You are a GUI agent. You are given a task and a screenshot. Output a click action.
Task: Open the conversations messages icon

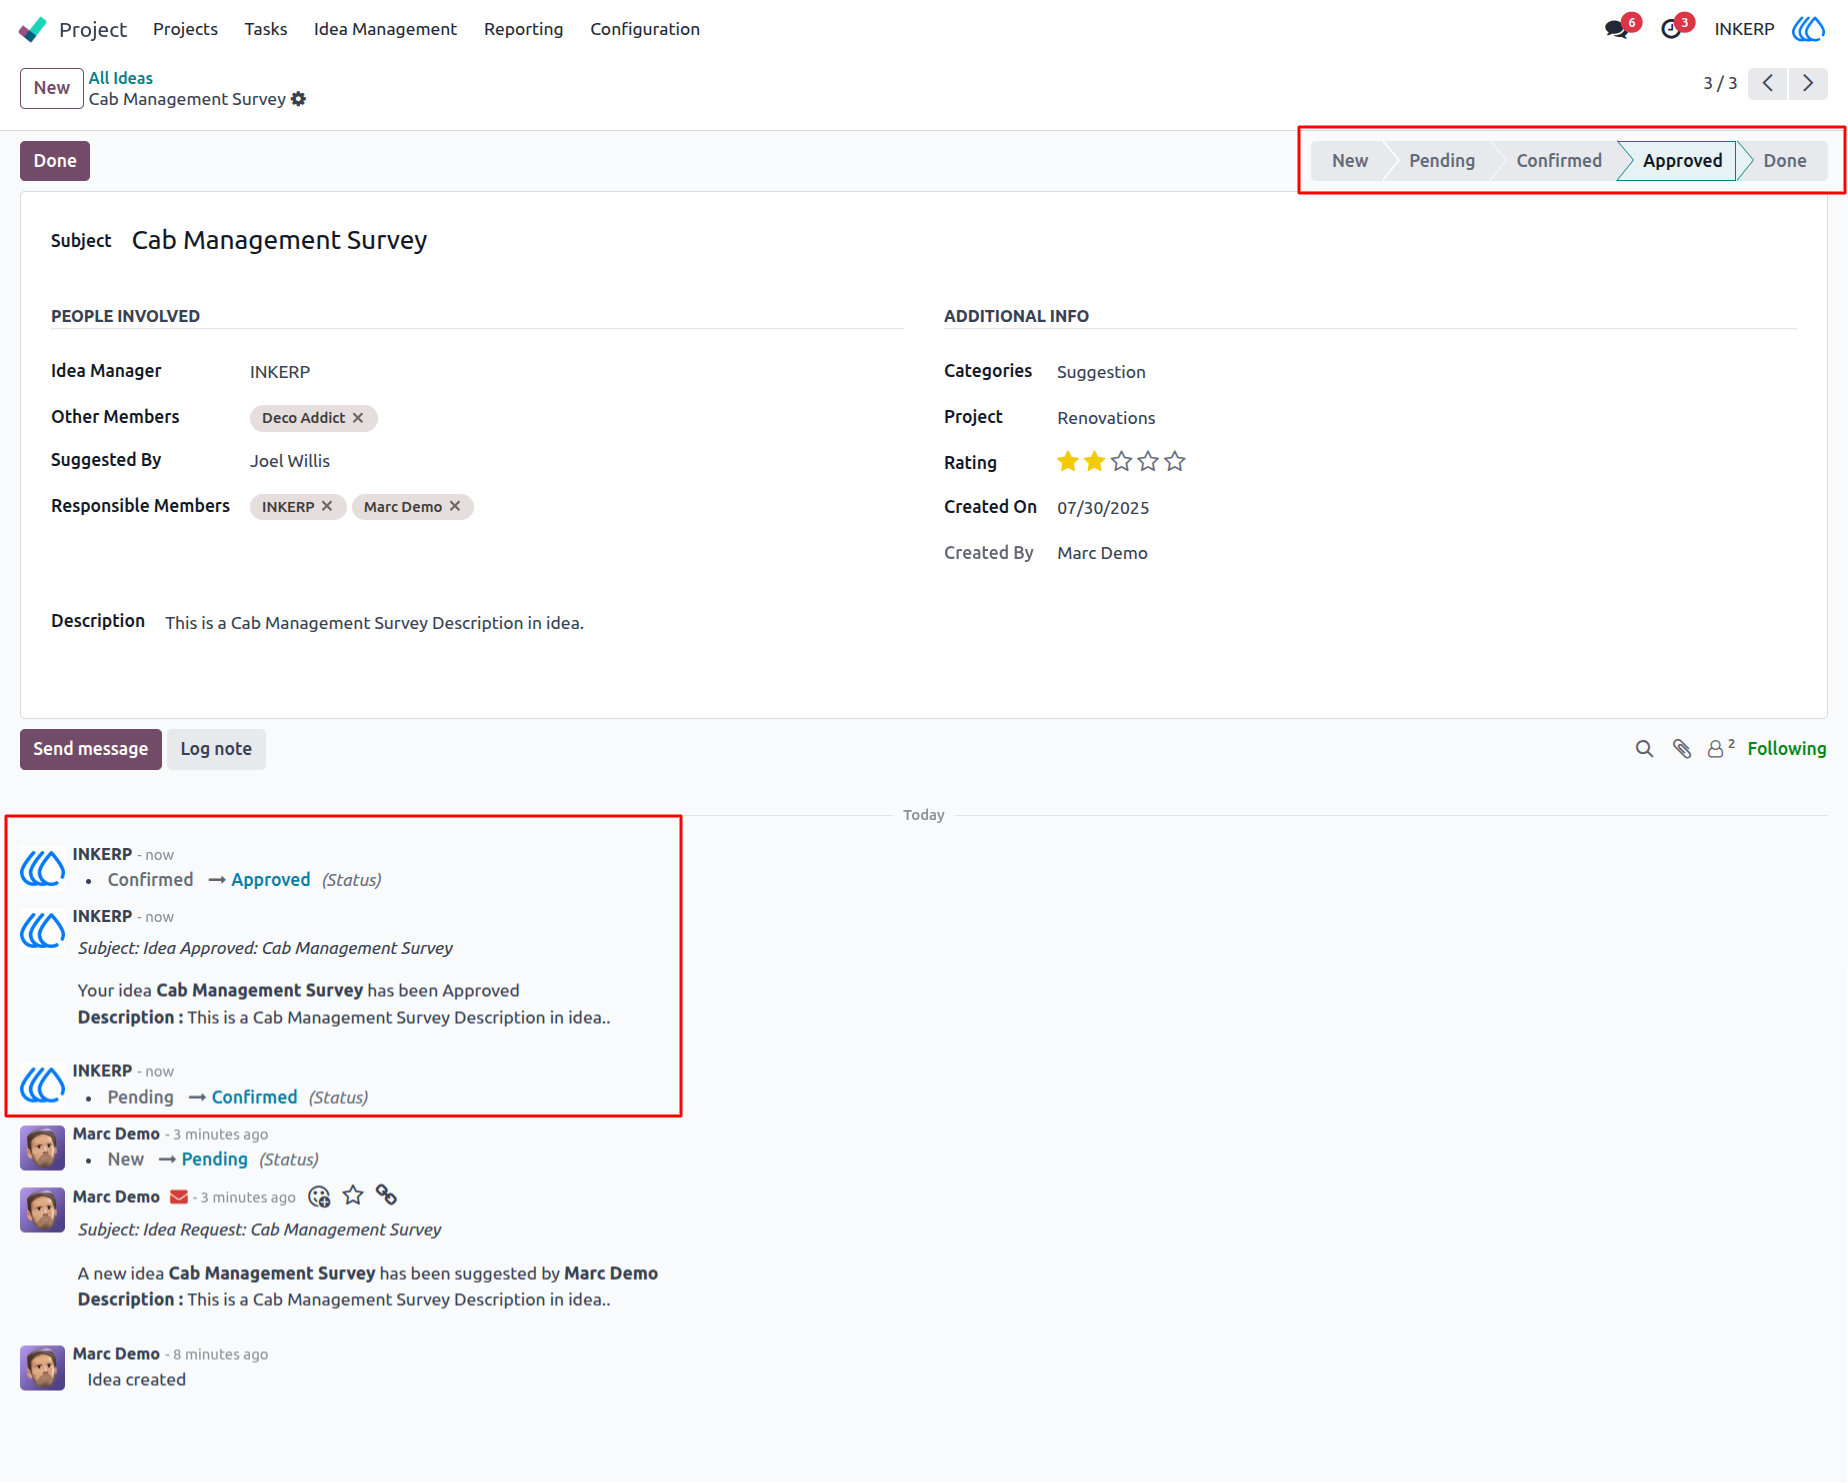tap(1616, 29)
